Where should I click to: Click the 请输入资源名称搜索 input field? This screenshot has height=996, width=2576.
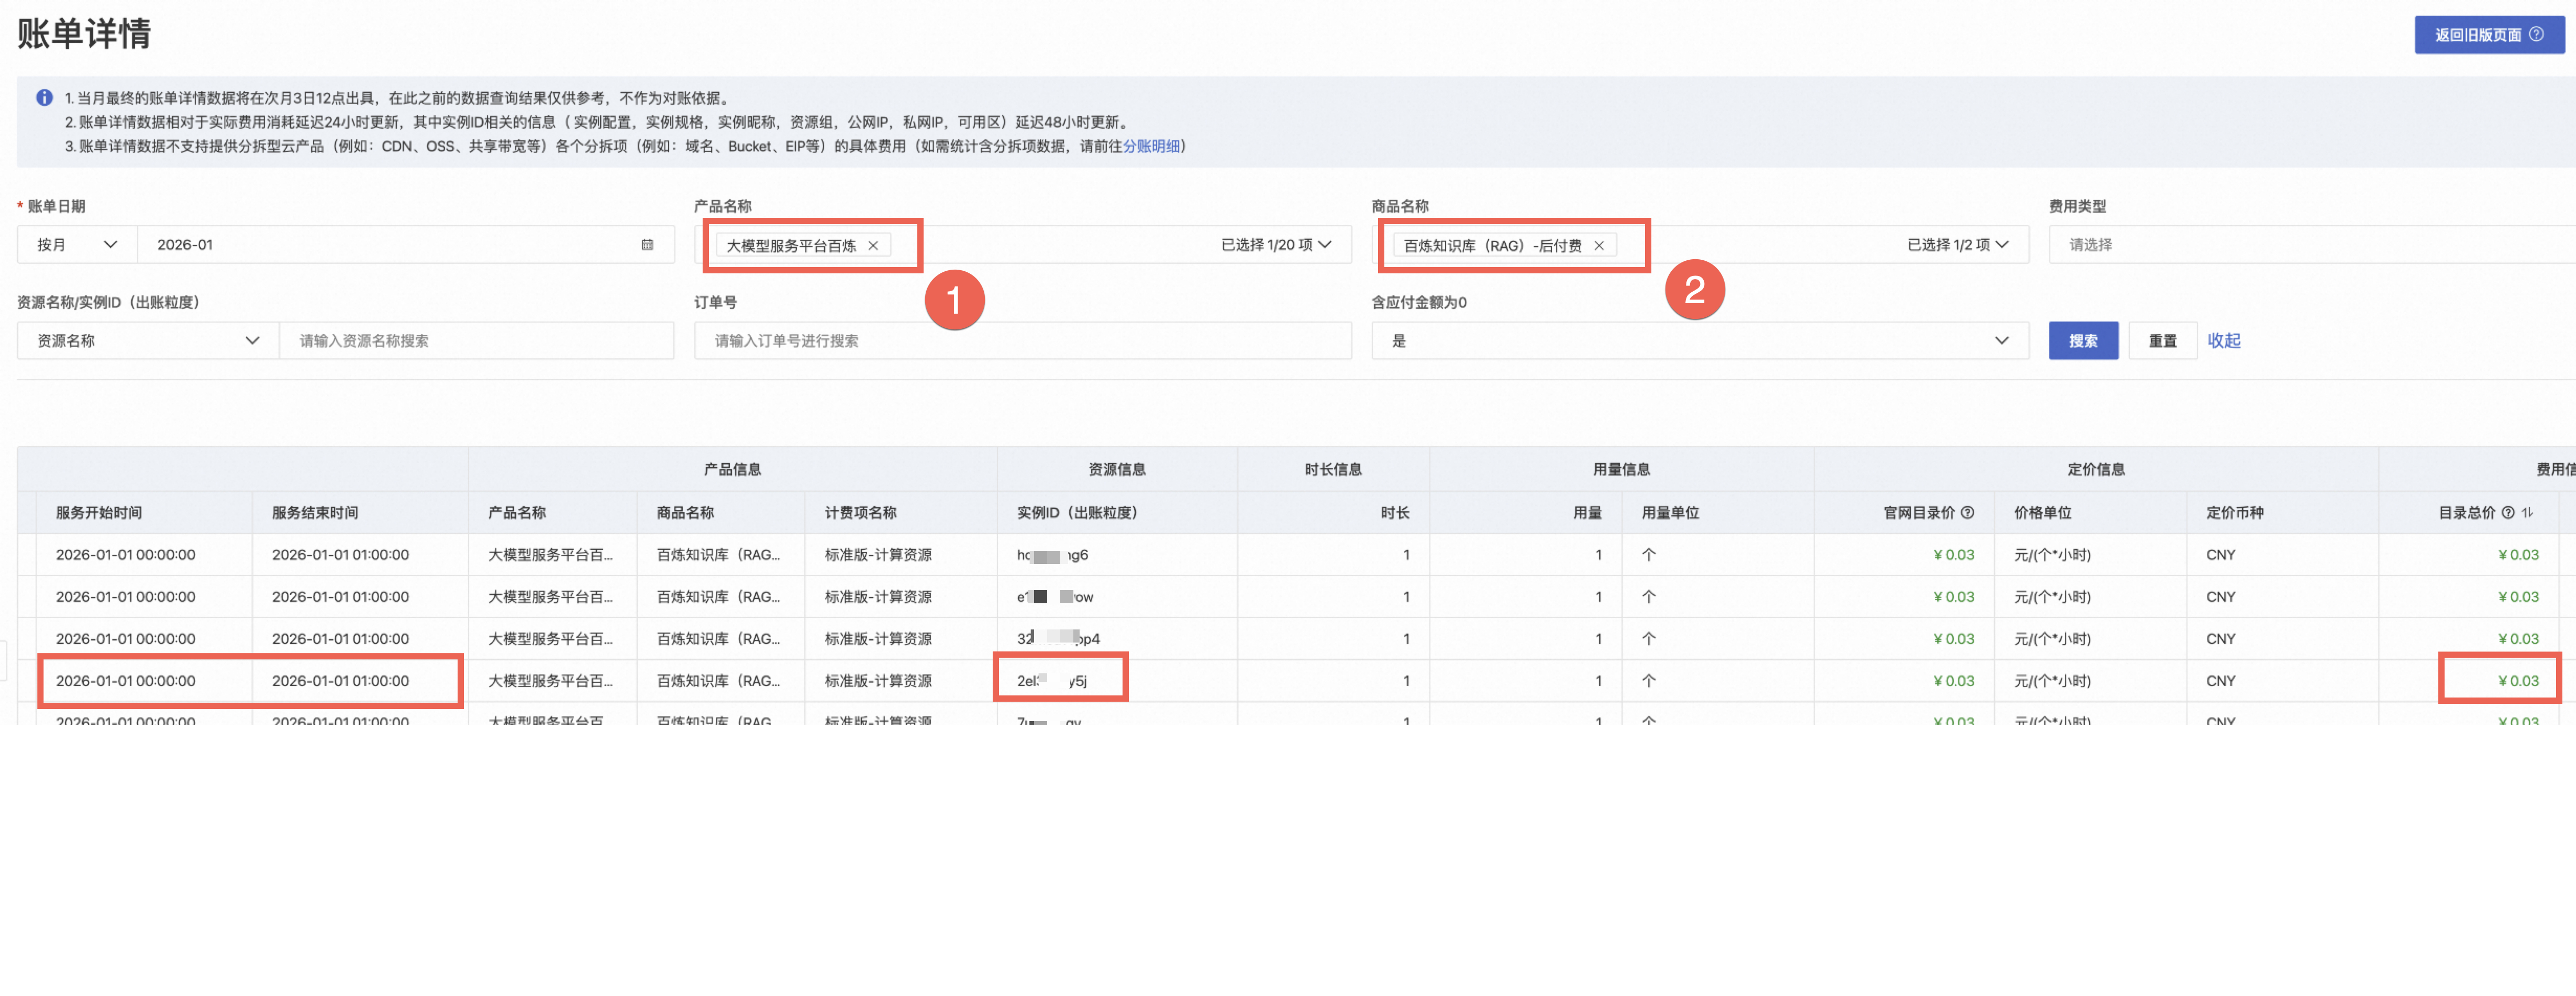click(477, 341)
